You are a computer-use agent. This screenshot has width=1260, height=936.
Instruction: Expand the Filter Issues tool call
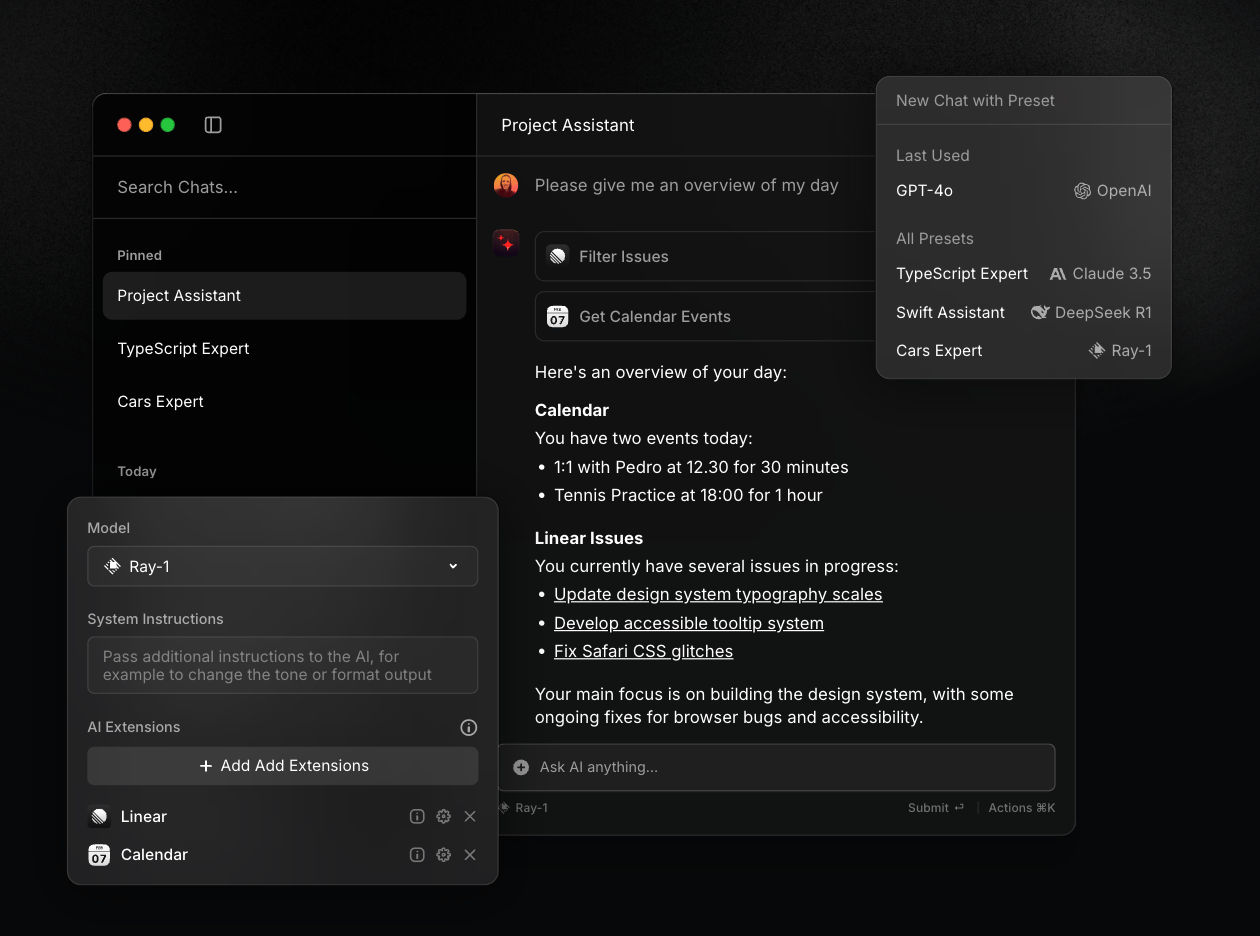click(705, 256)
